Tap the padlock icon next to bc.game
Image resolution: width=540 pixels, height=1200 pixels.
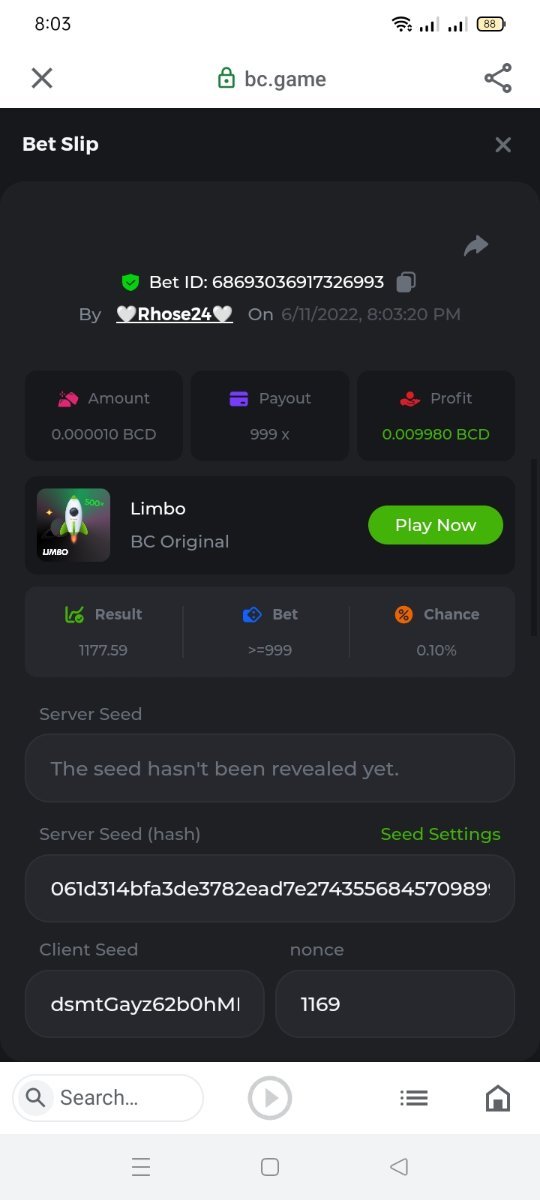(227, 79)
